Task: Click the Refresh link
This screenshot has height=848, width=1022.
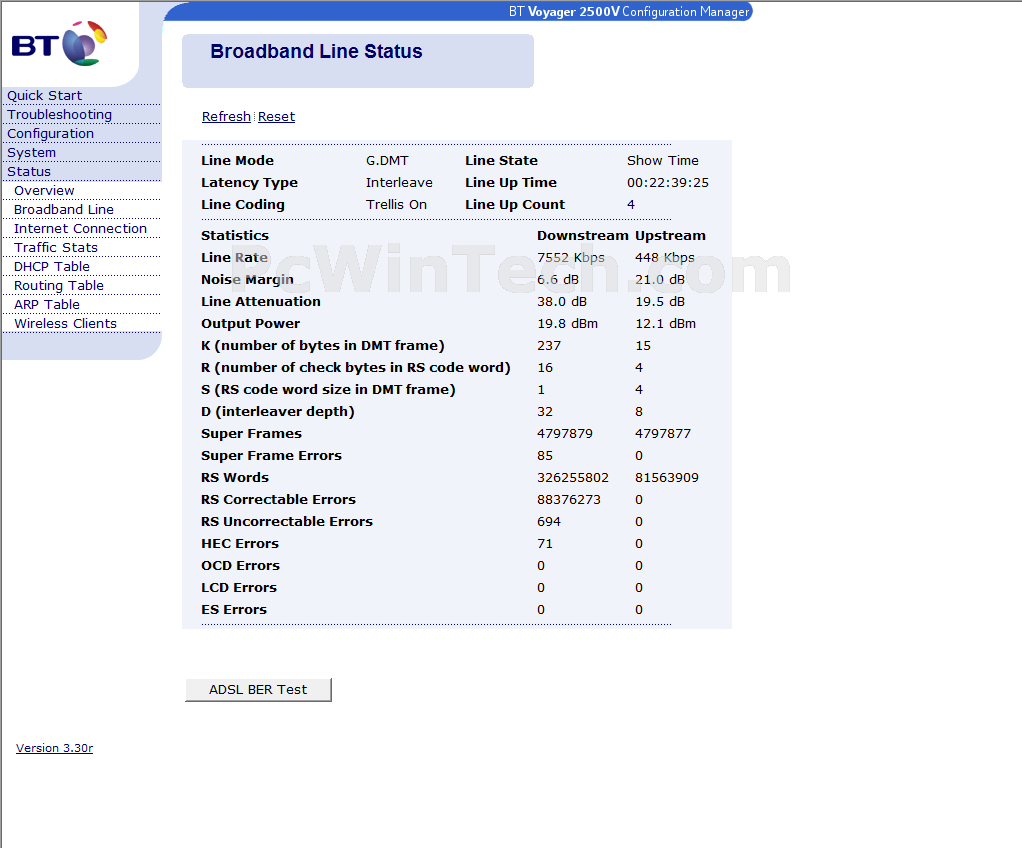Action: click(x=226, y=117)
